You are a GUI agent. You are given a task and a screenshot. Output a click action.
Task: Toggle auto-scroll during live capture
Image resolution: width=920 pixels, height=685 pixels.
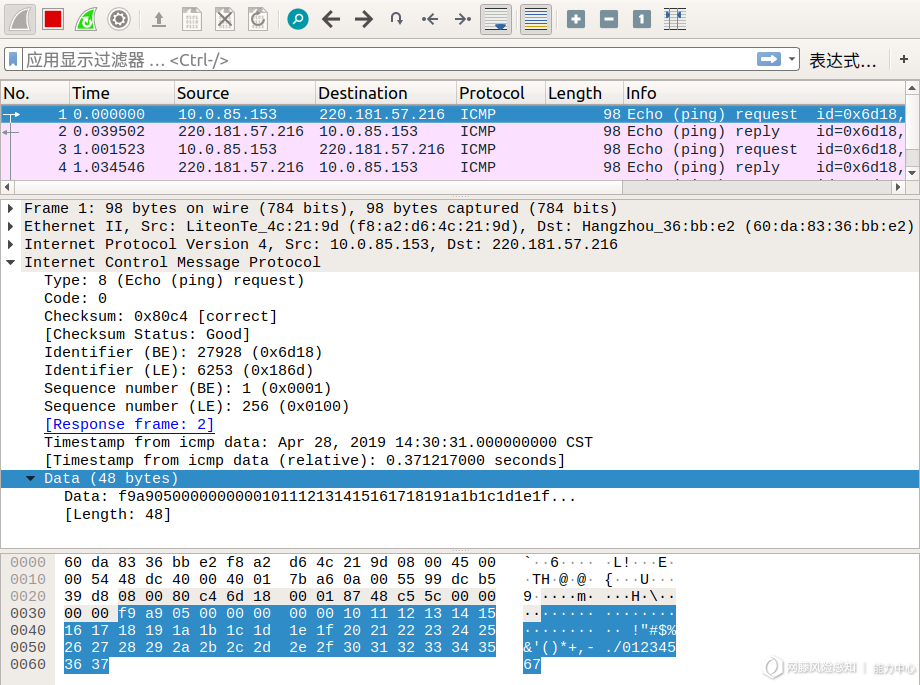[x=496, y=19]
